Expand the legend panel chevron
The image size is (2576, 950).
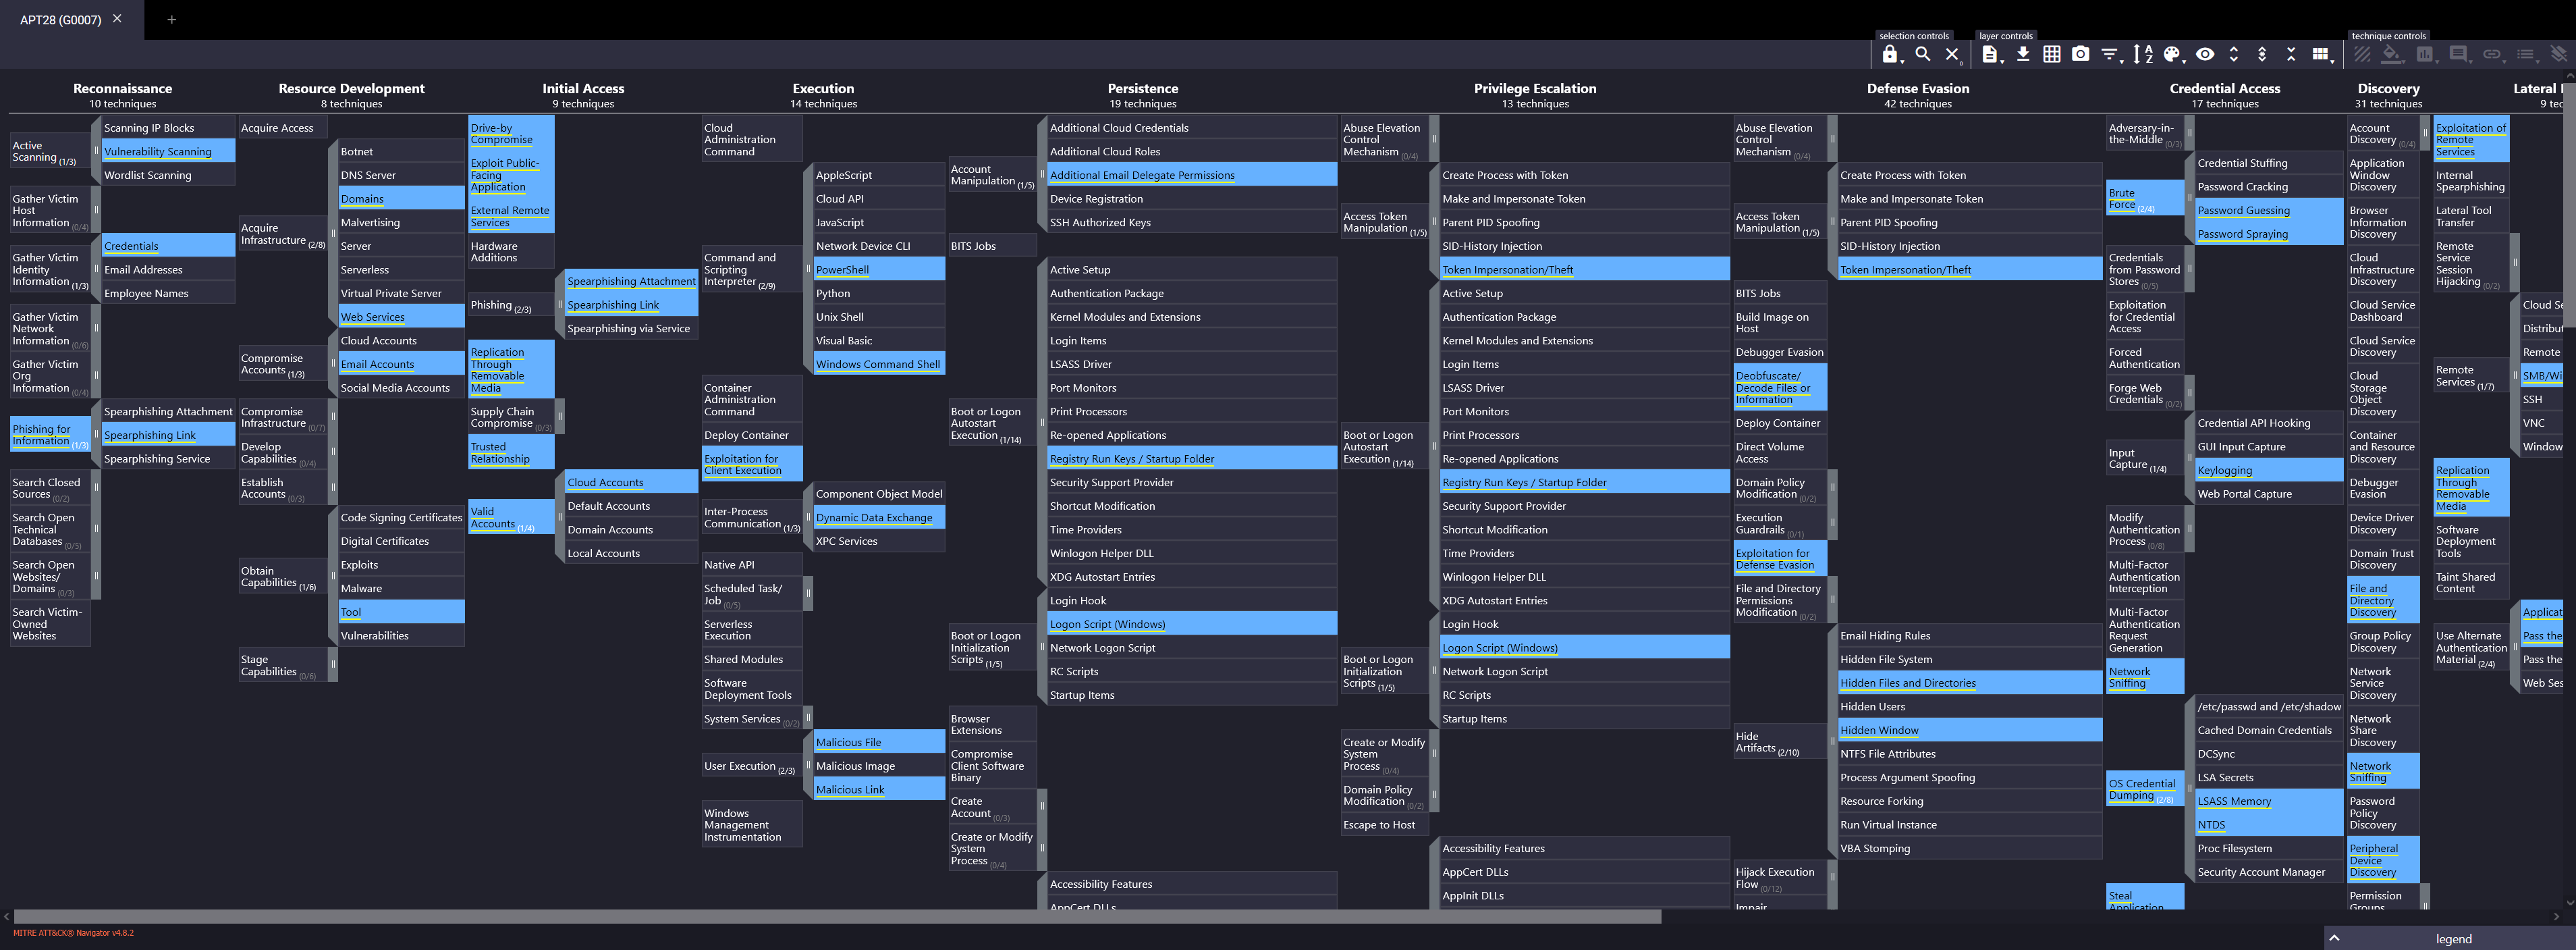point(2334,938)
